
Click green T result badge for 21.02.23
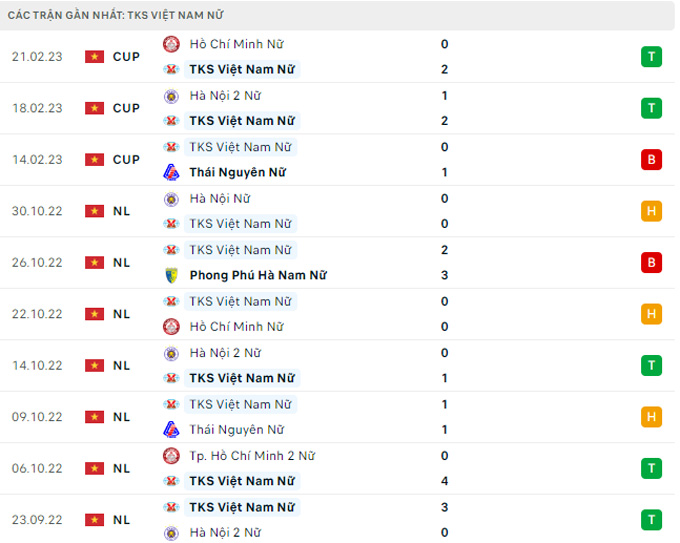pos(651,56)
